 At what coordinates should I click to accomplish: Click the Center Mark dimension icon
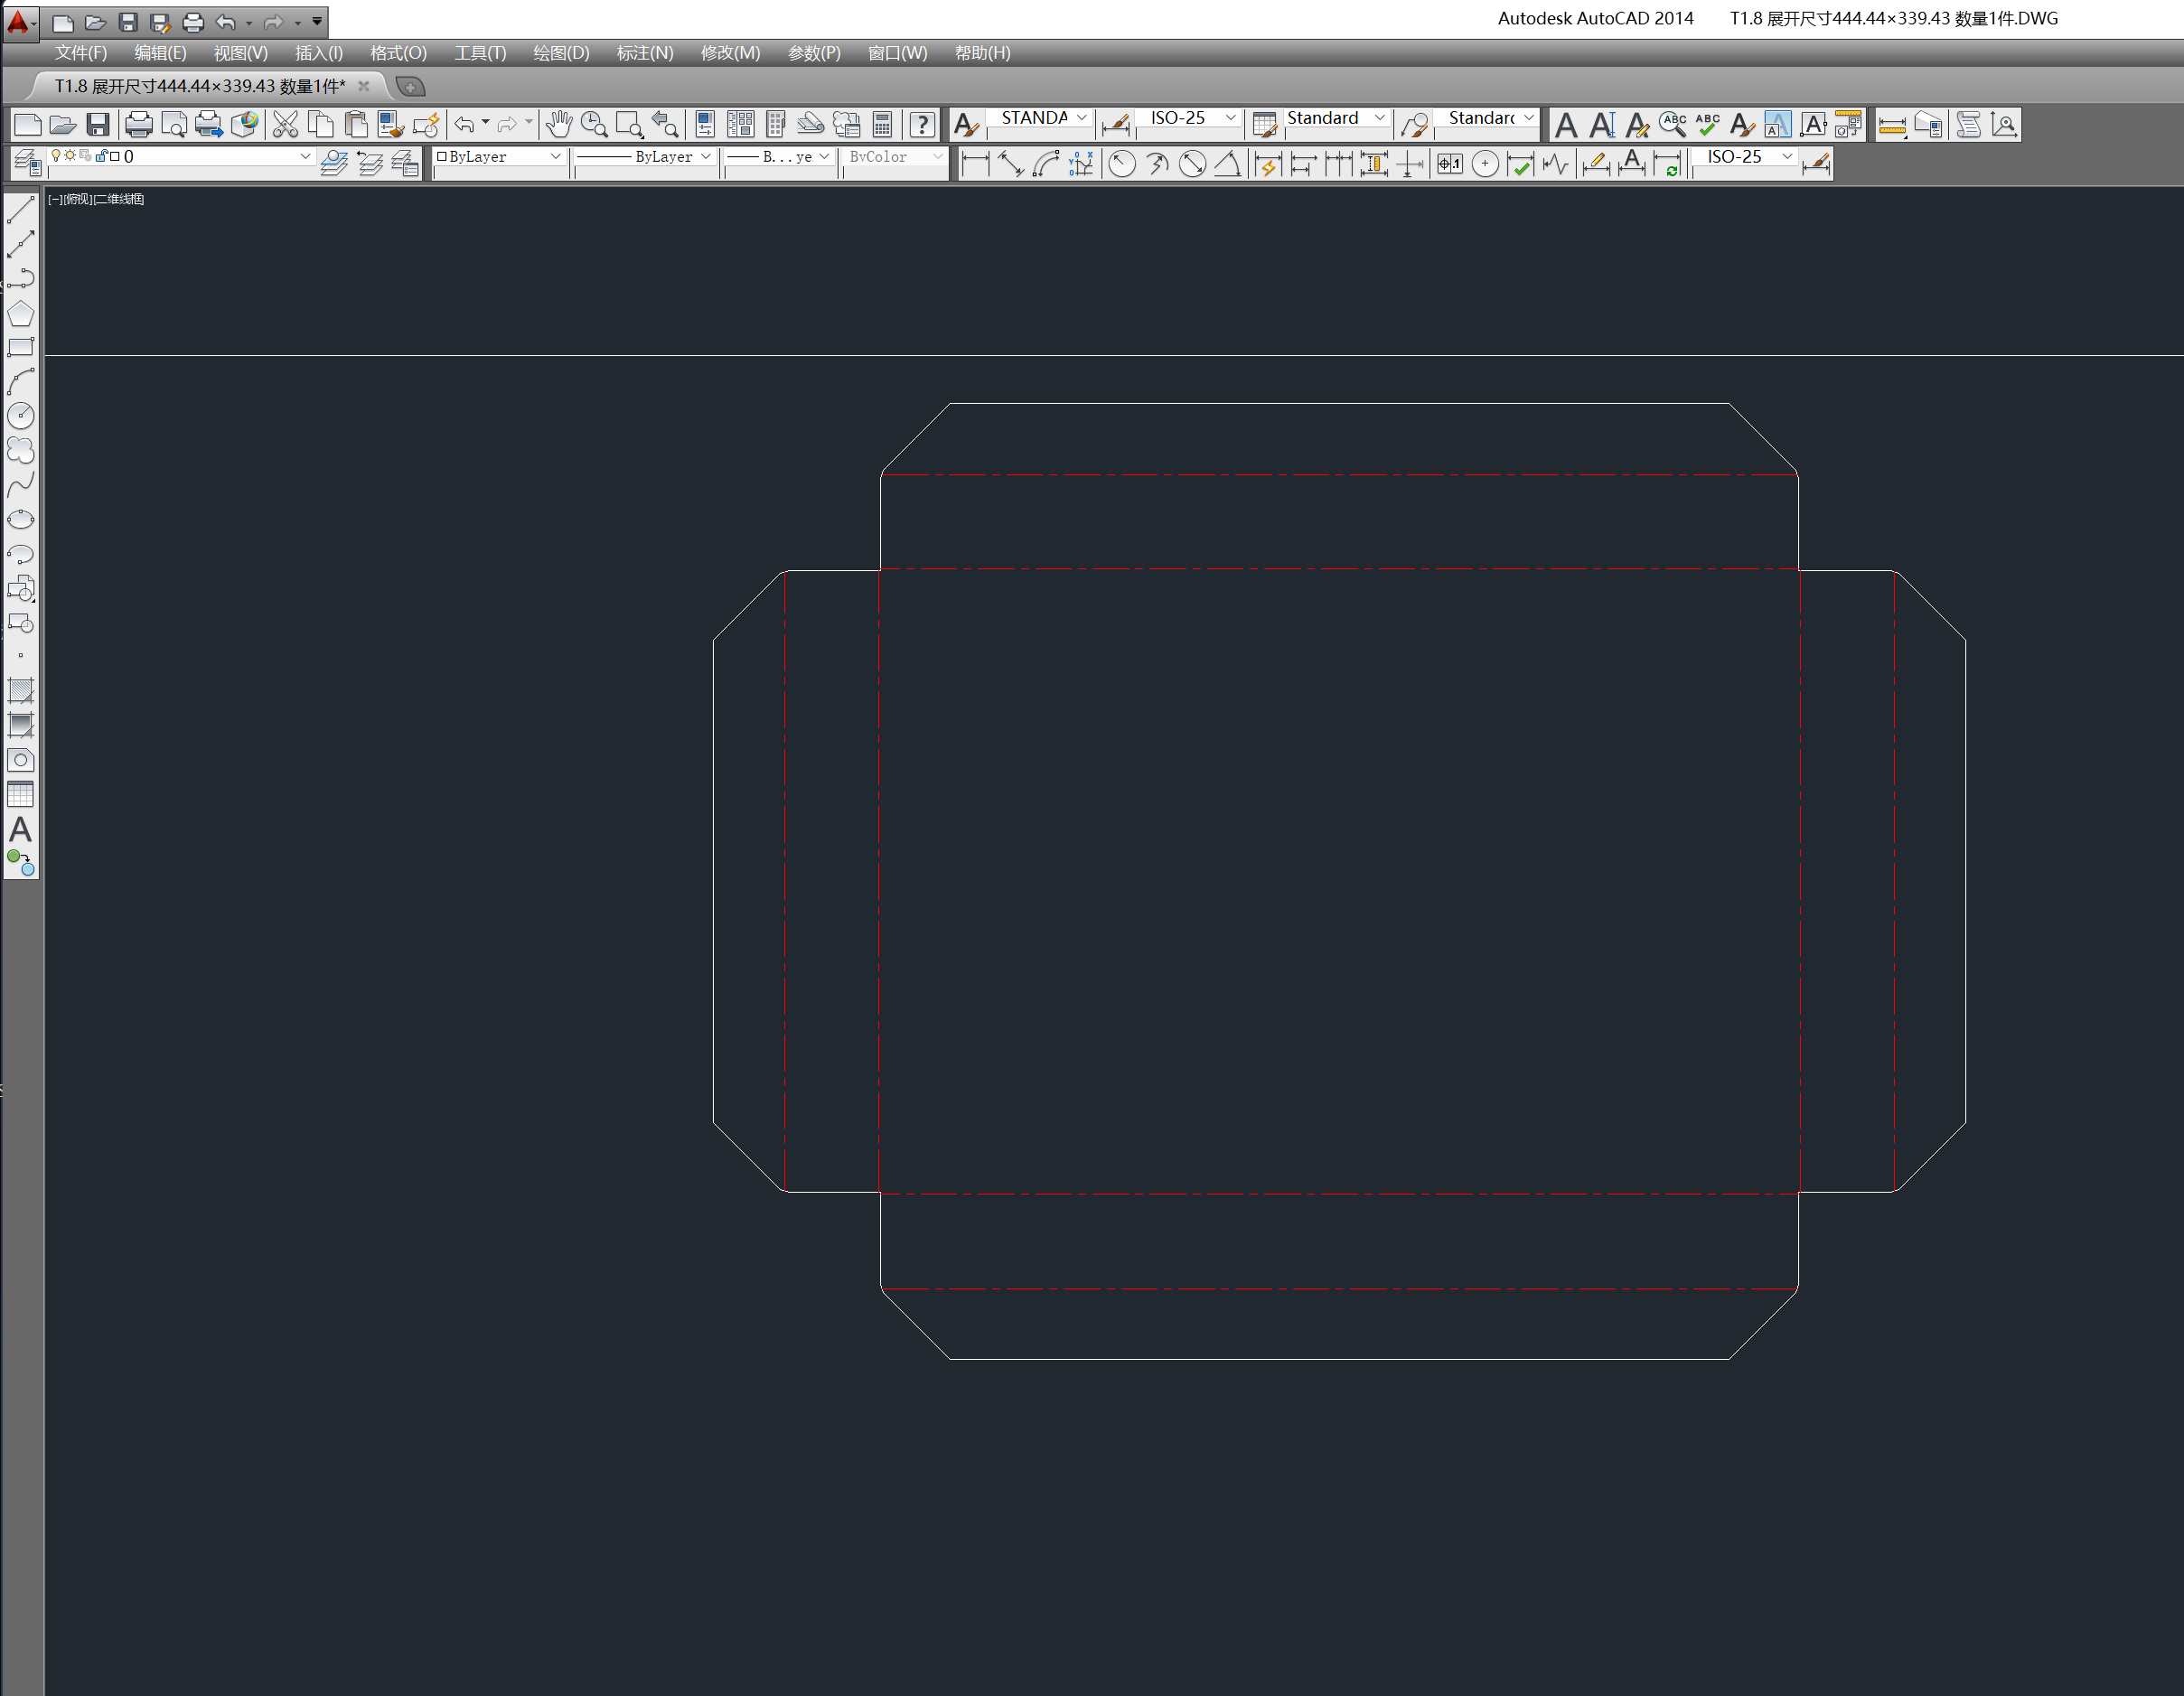pos(1485,163)
